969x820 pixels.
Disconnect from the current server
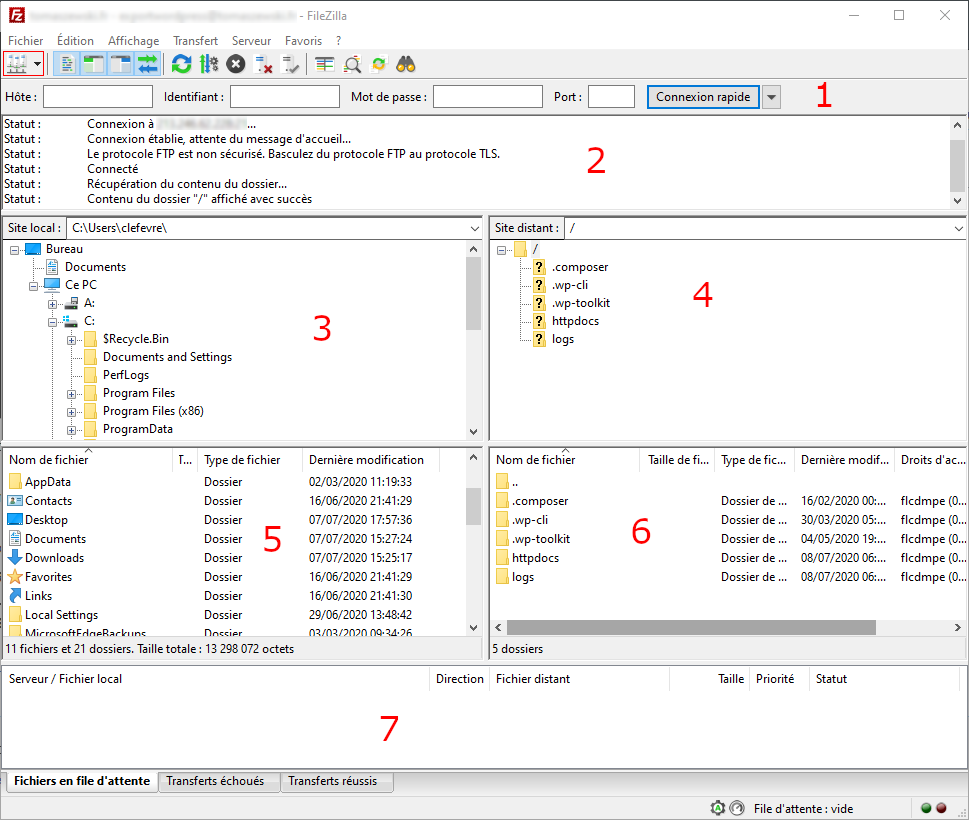(263, 64)
